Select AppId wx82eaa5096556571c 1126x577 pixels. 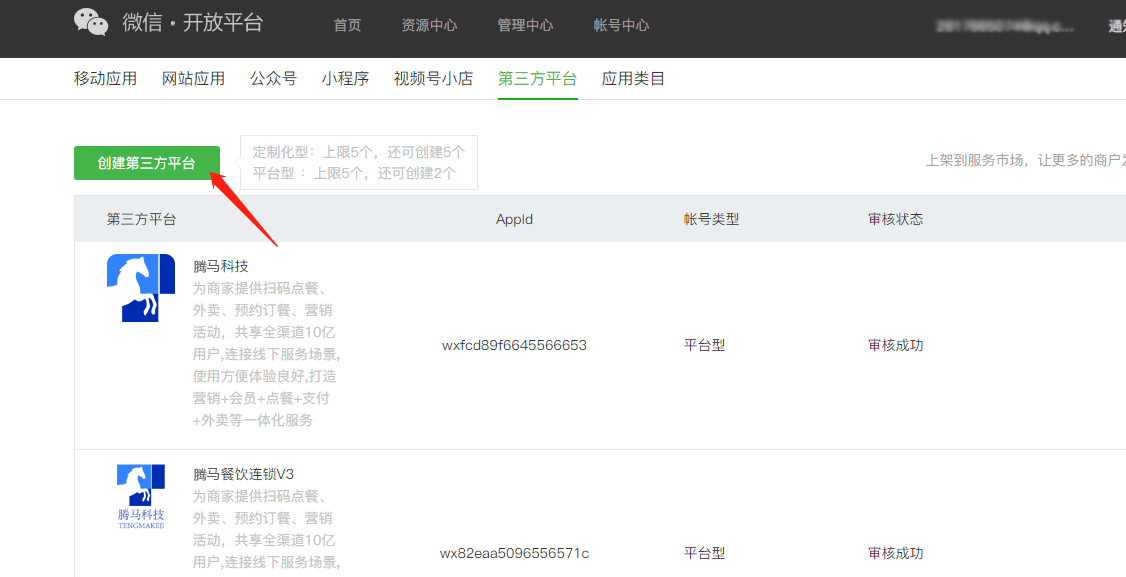coord(514,553)
